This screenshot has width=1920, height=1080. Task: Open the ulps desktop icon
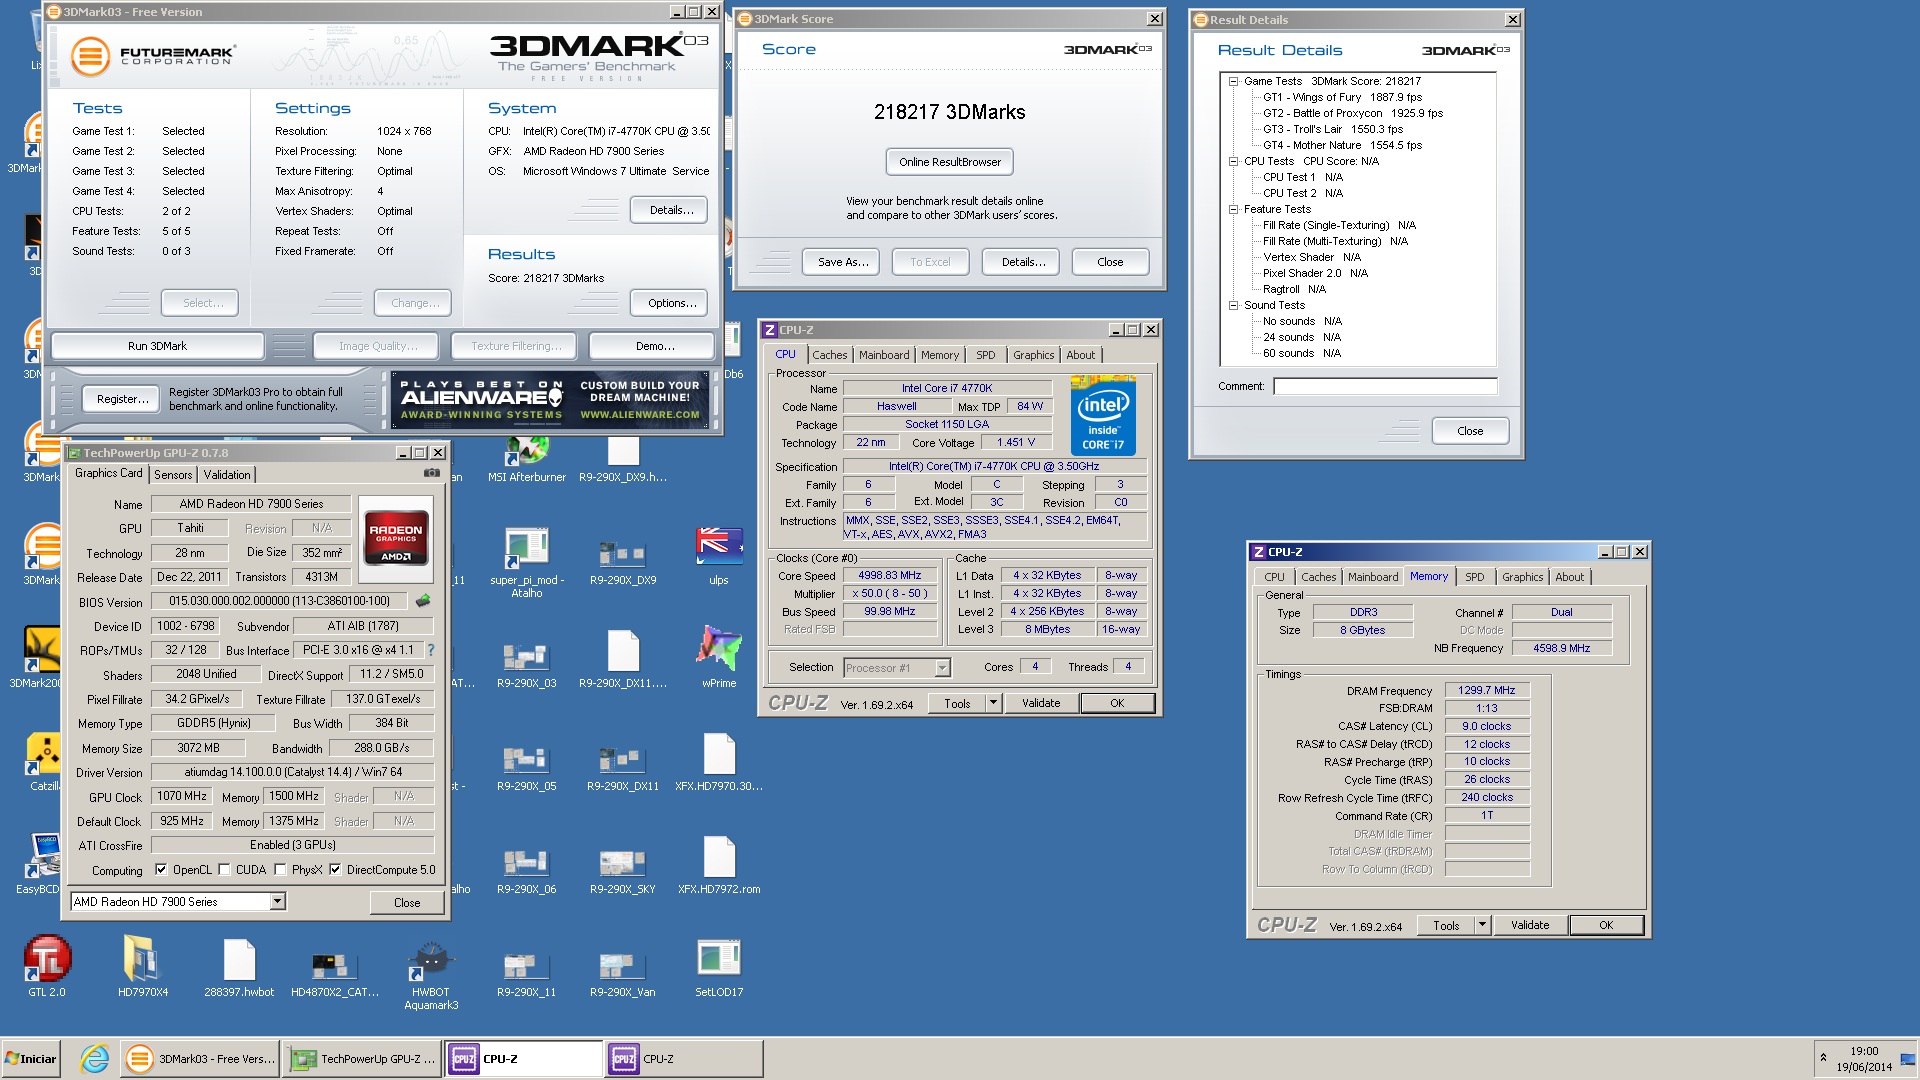click(718, 556)
